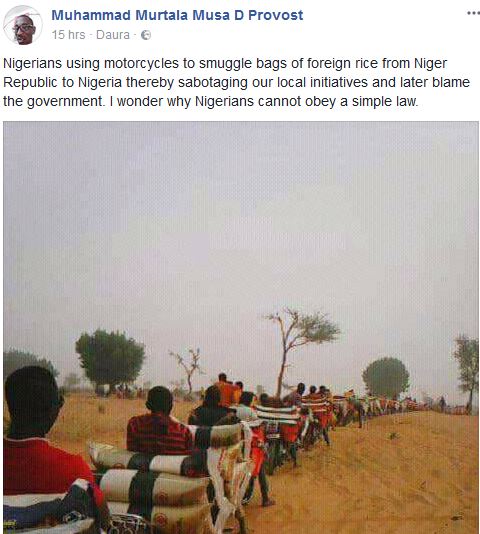
Task: Open the author's profile picture
Action: click(23, 26)
